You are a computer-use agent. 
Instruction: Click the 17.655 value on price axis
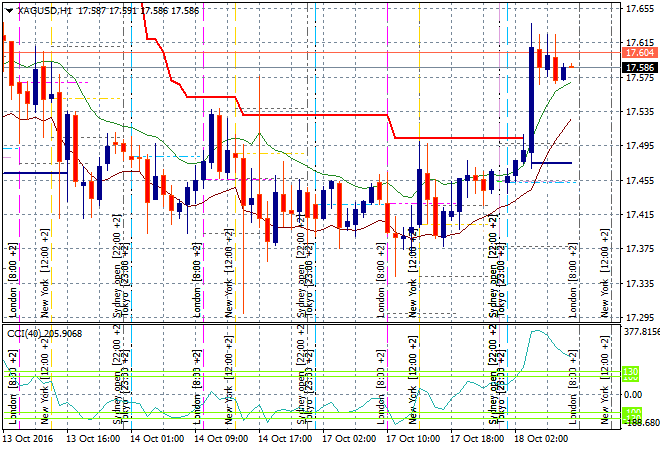639,9
